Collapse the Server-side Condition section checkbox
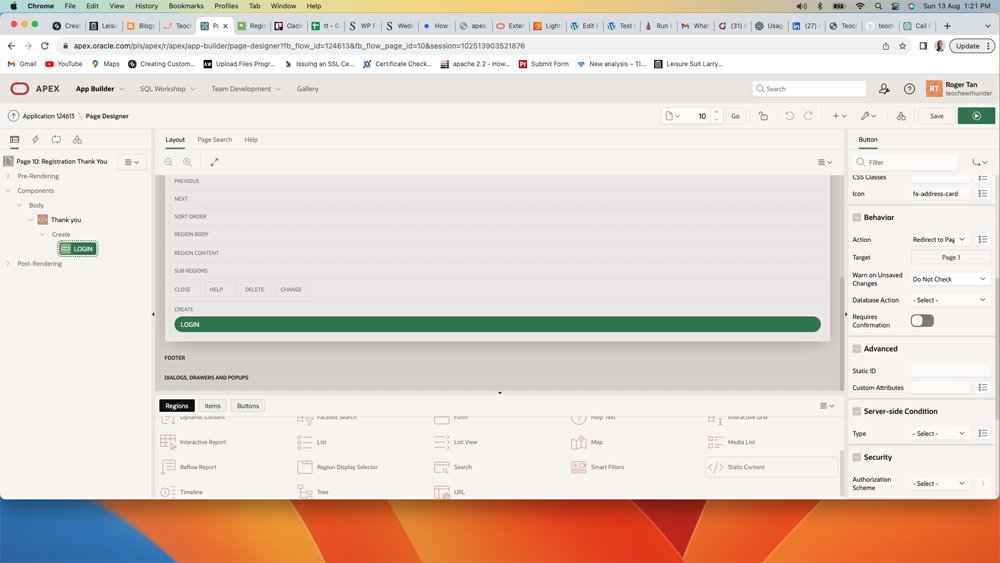The height and width of the screenshot is (563, 1000). (x=857, y=411)
